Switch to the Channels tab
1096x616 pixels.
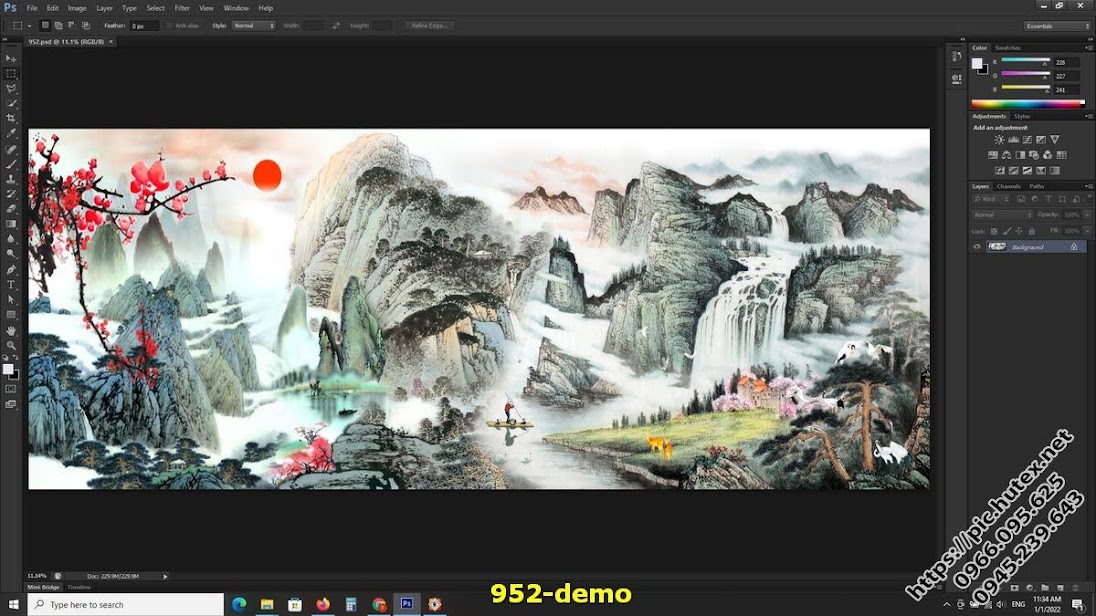click(1009, 187)
